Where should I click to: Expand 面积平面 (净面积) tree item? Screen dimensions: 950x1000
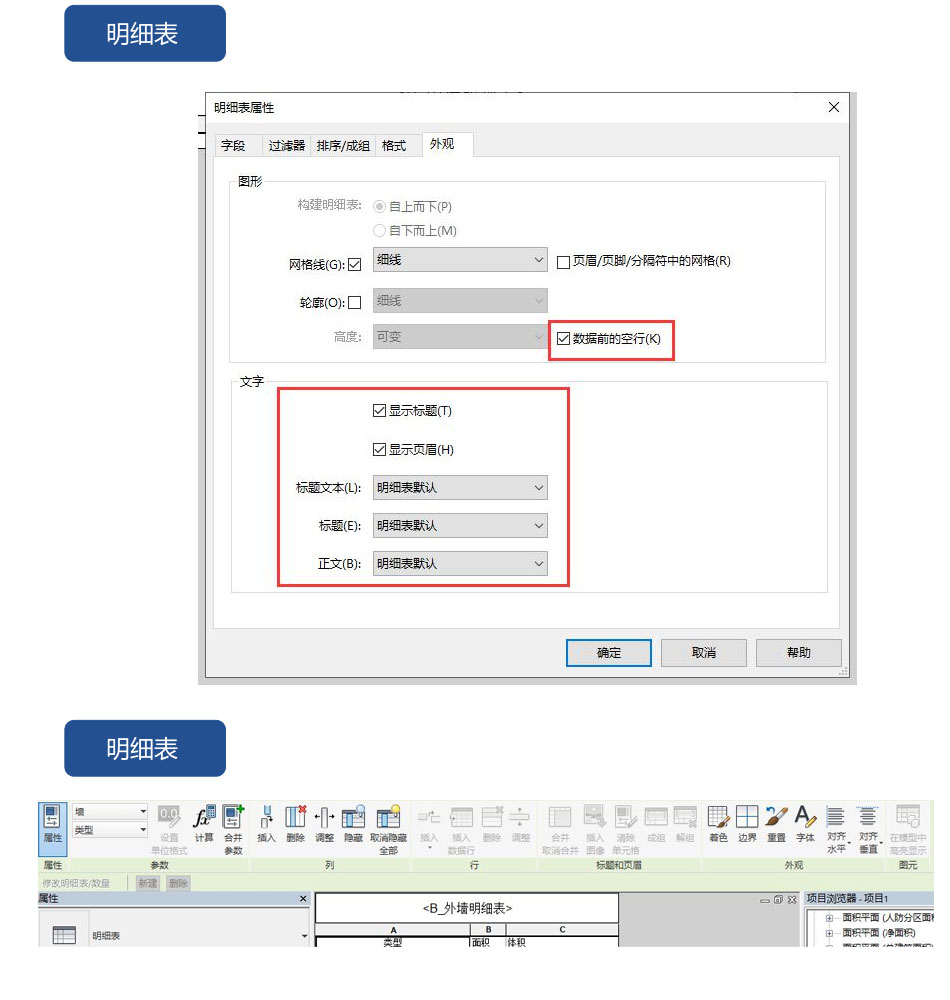tap(829, 933)
